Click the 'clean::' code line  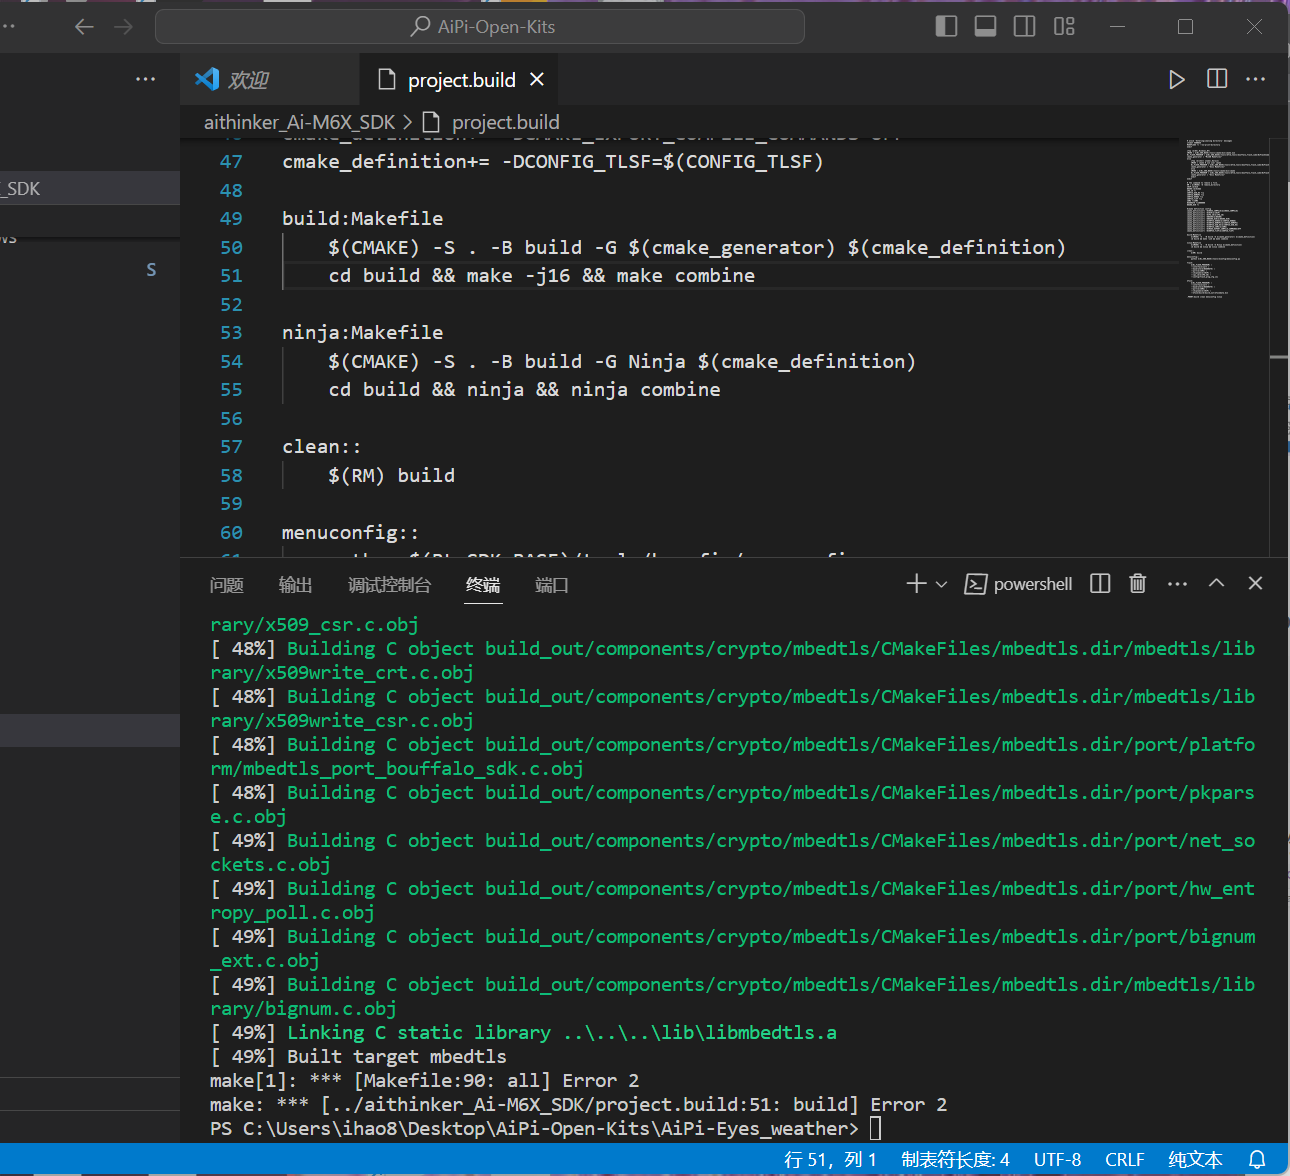pyautogui.click(x=322, y=447)
